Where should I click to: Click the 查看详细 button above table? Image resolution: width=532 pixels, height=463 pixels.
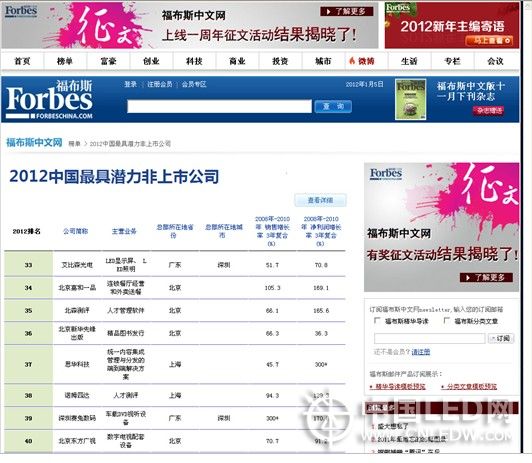320,200
